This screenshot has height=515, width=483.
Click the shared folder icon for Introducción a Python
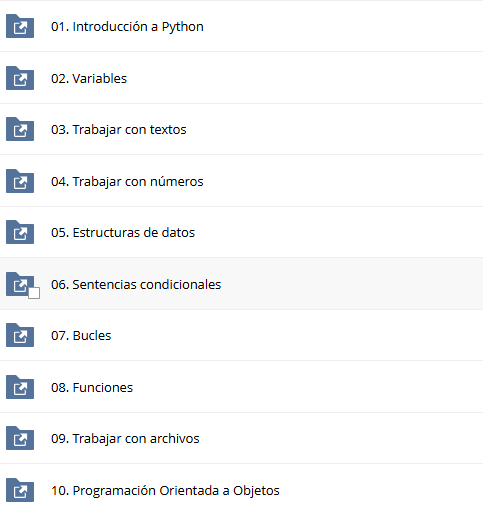pyautogui.click(x=20, y=26)
